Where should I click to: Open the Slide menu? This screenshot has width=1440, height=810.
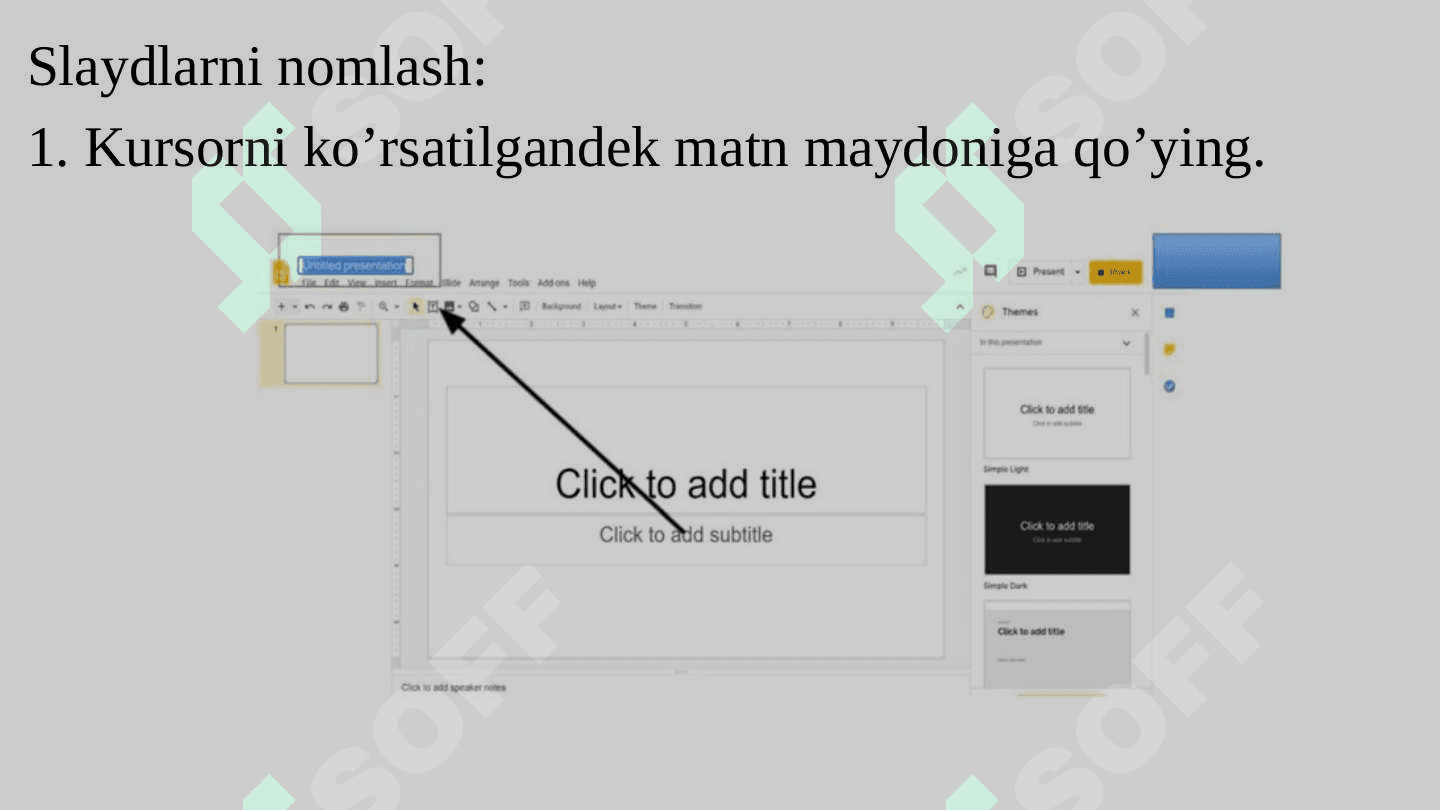pyautogui.click(x=451, y=283)
